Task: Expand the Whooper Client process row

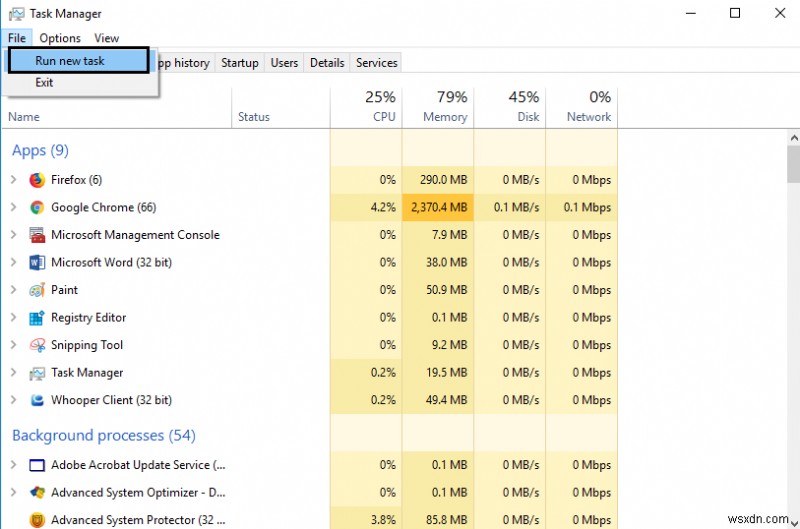Action: (14, 400)
